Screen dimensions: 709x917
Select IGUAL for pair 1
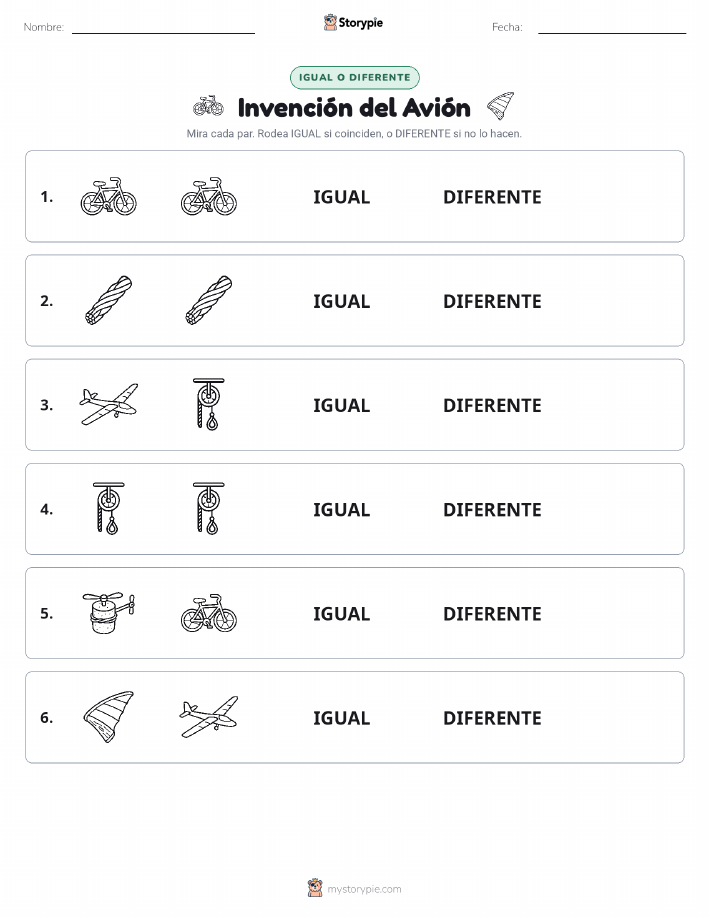coord(342,197)
